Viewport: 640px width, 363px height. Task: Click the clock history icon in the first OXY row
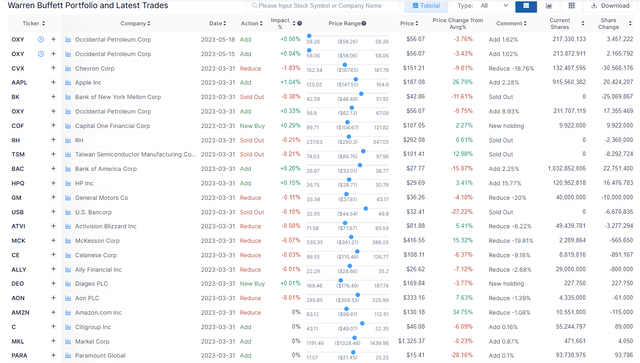coord(41,40)
